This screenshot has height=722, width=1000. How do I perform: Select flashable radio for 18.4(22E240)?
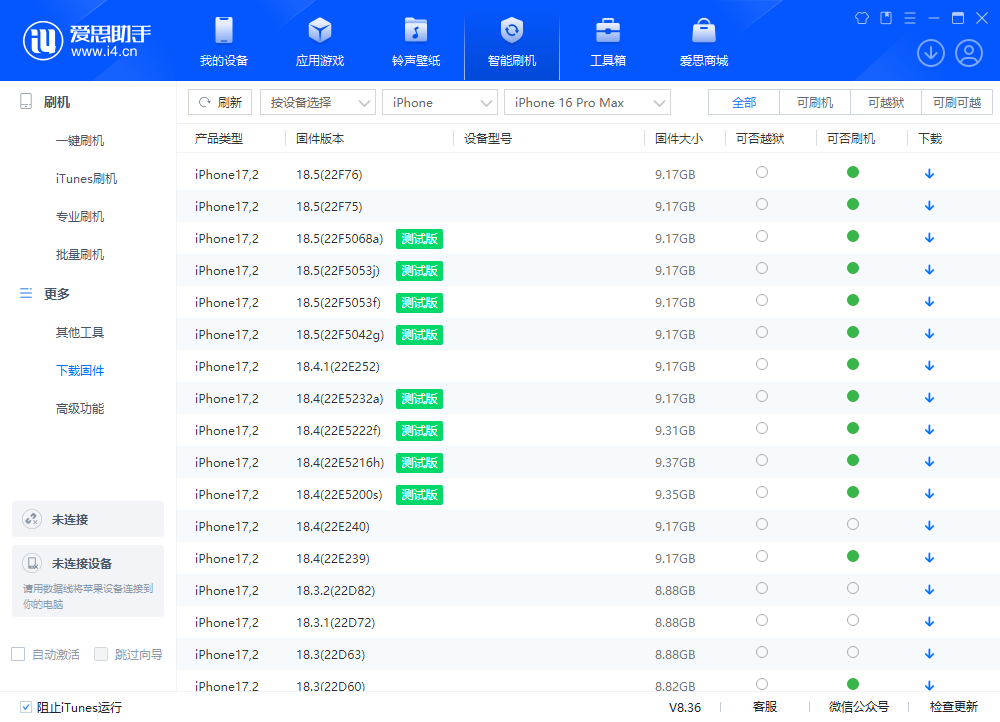click(x=853, y=524)
